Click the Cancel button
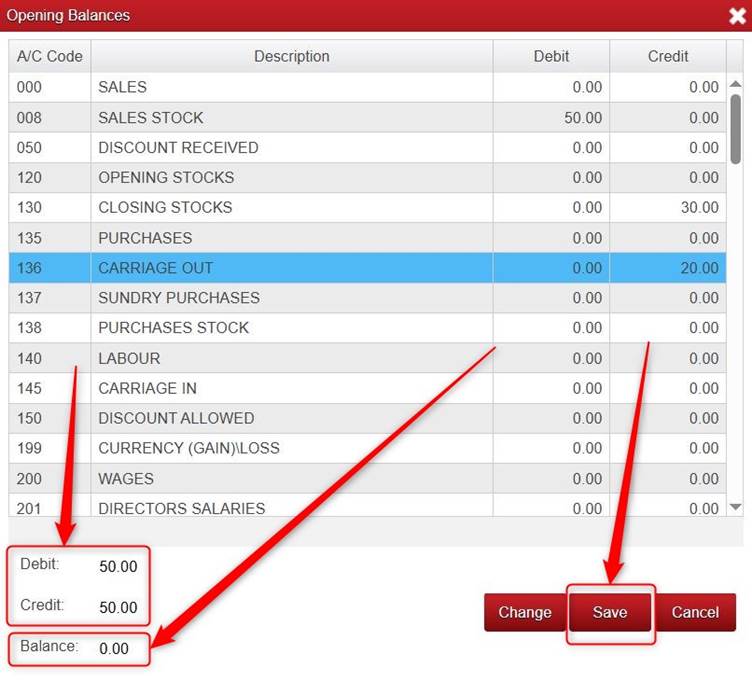This screenshot has height=682, width=752. 695,612
